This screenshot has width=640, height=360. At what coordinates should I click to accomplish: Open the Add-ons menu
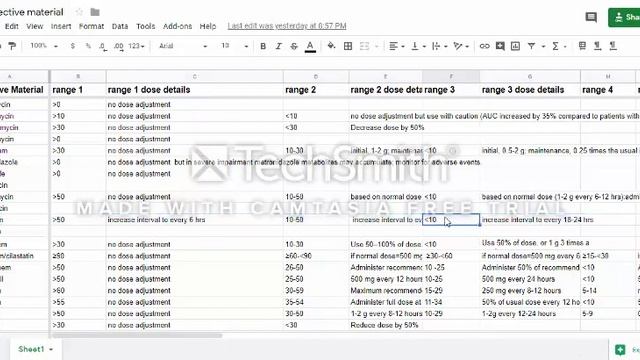(x=177, y=26)
